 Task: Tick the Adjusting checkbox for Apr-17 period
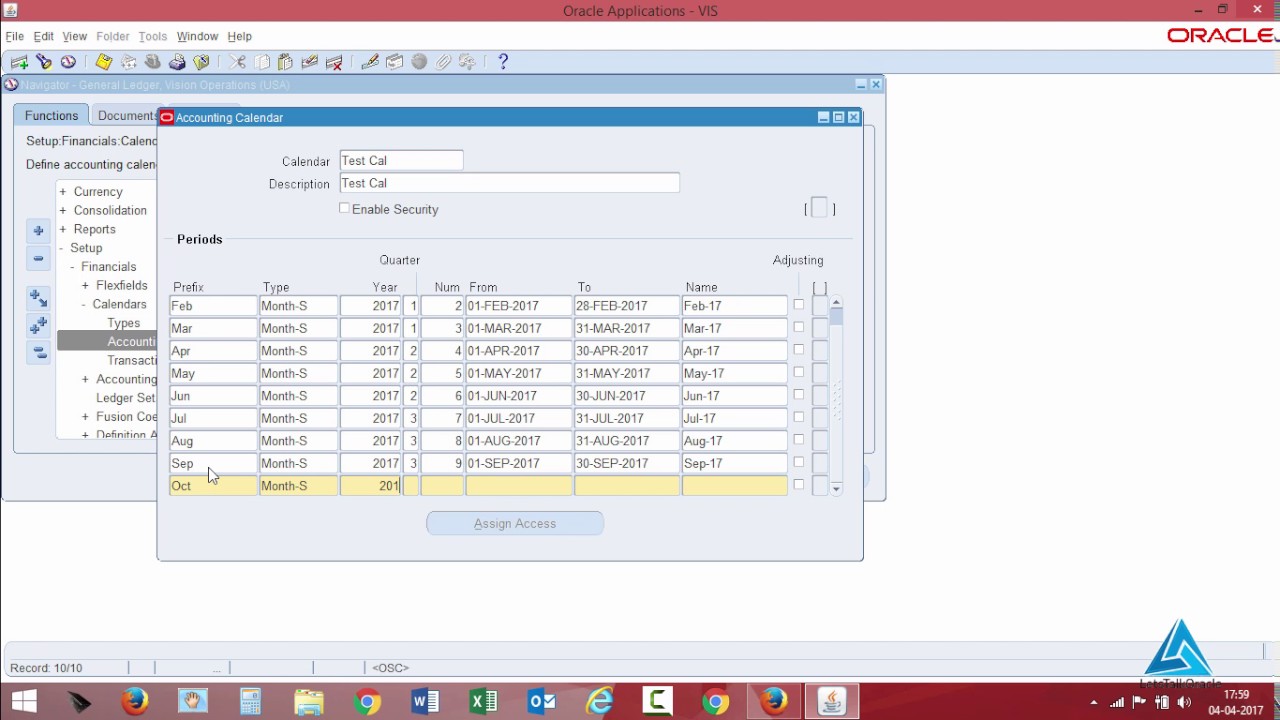tap(798, 350)
